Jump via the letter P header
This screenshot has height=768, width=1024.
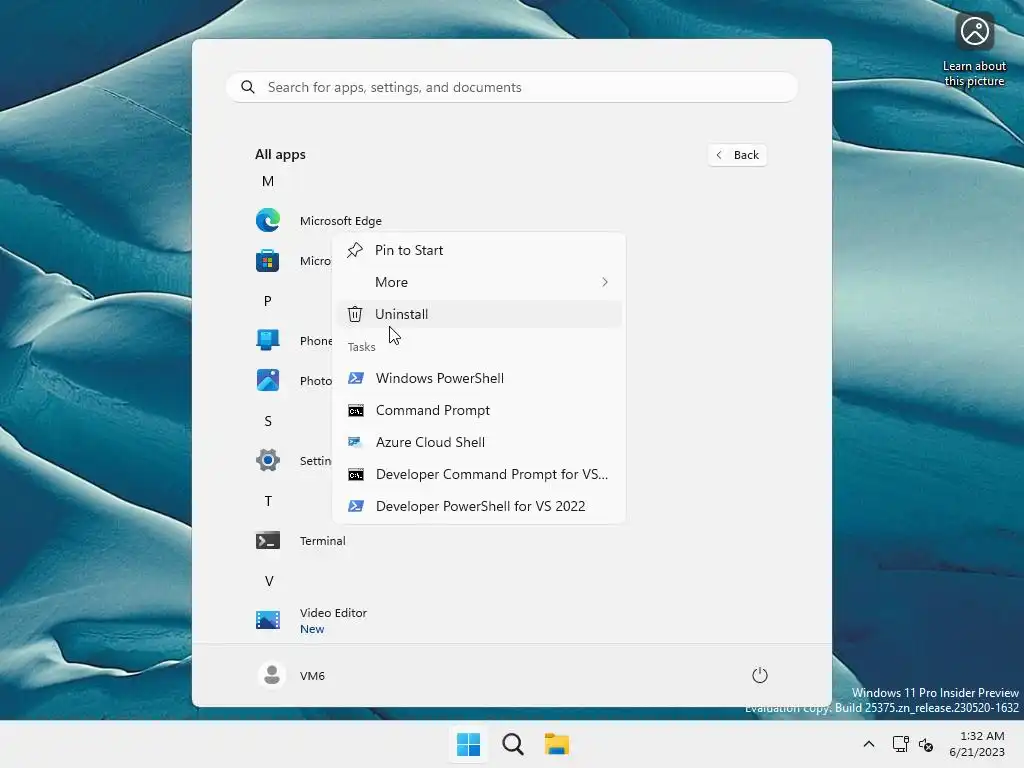coord(268,301)
